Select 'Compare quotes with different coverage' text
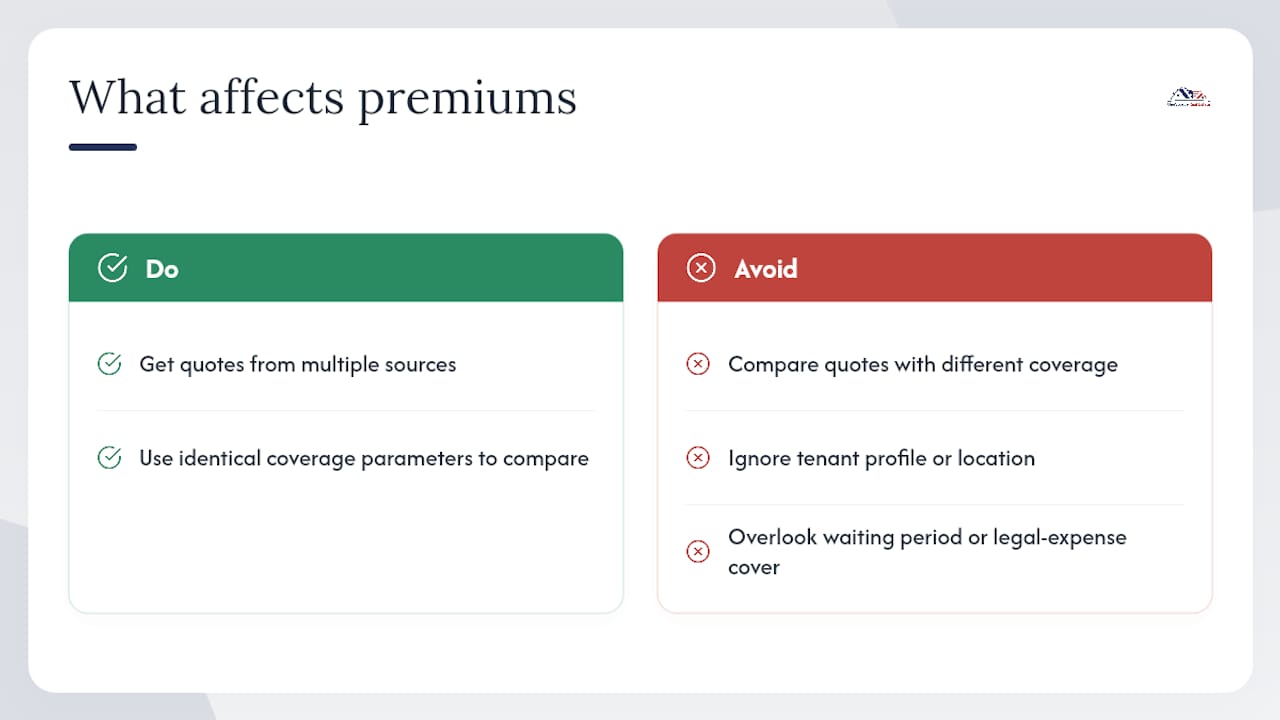1280x720 pixels. click(x=923, y=364)
